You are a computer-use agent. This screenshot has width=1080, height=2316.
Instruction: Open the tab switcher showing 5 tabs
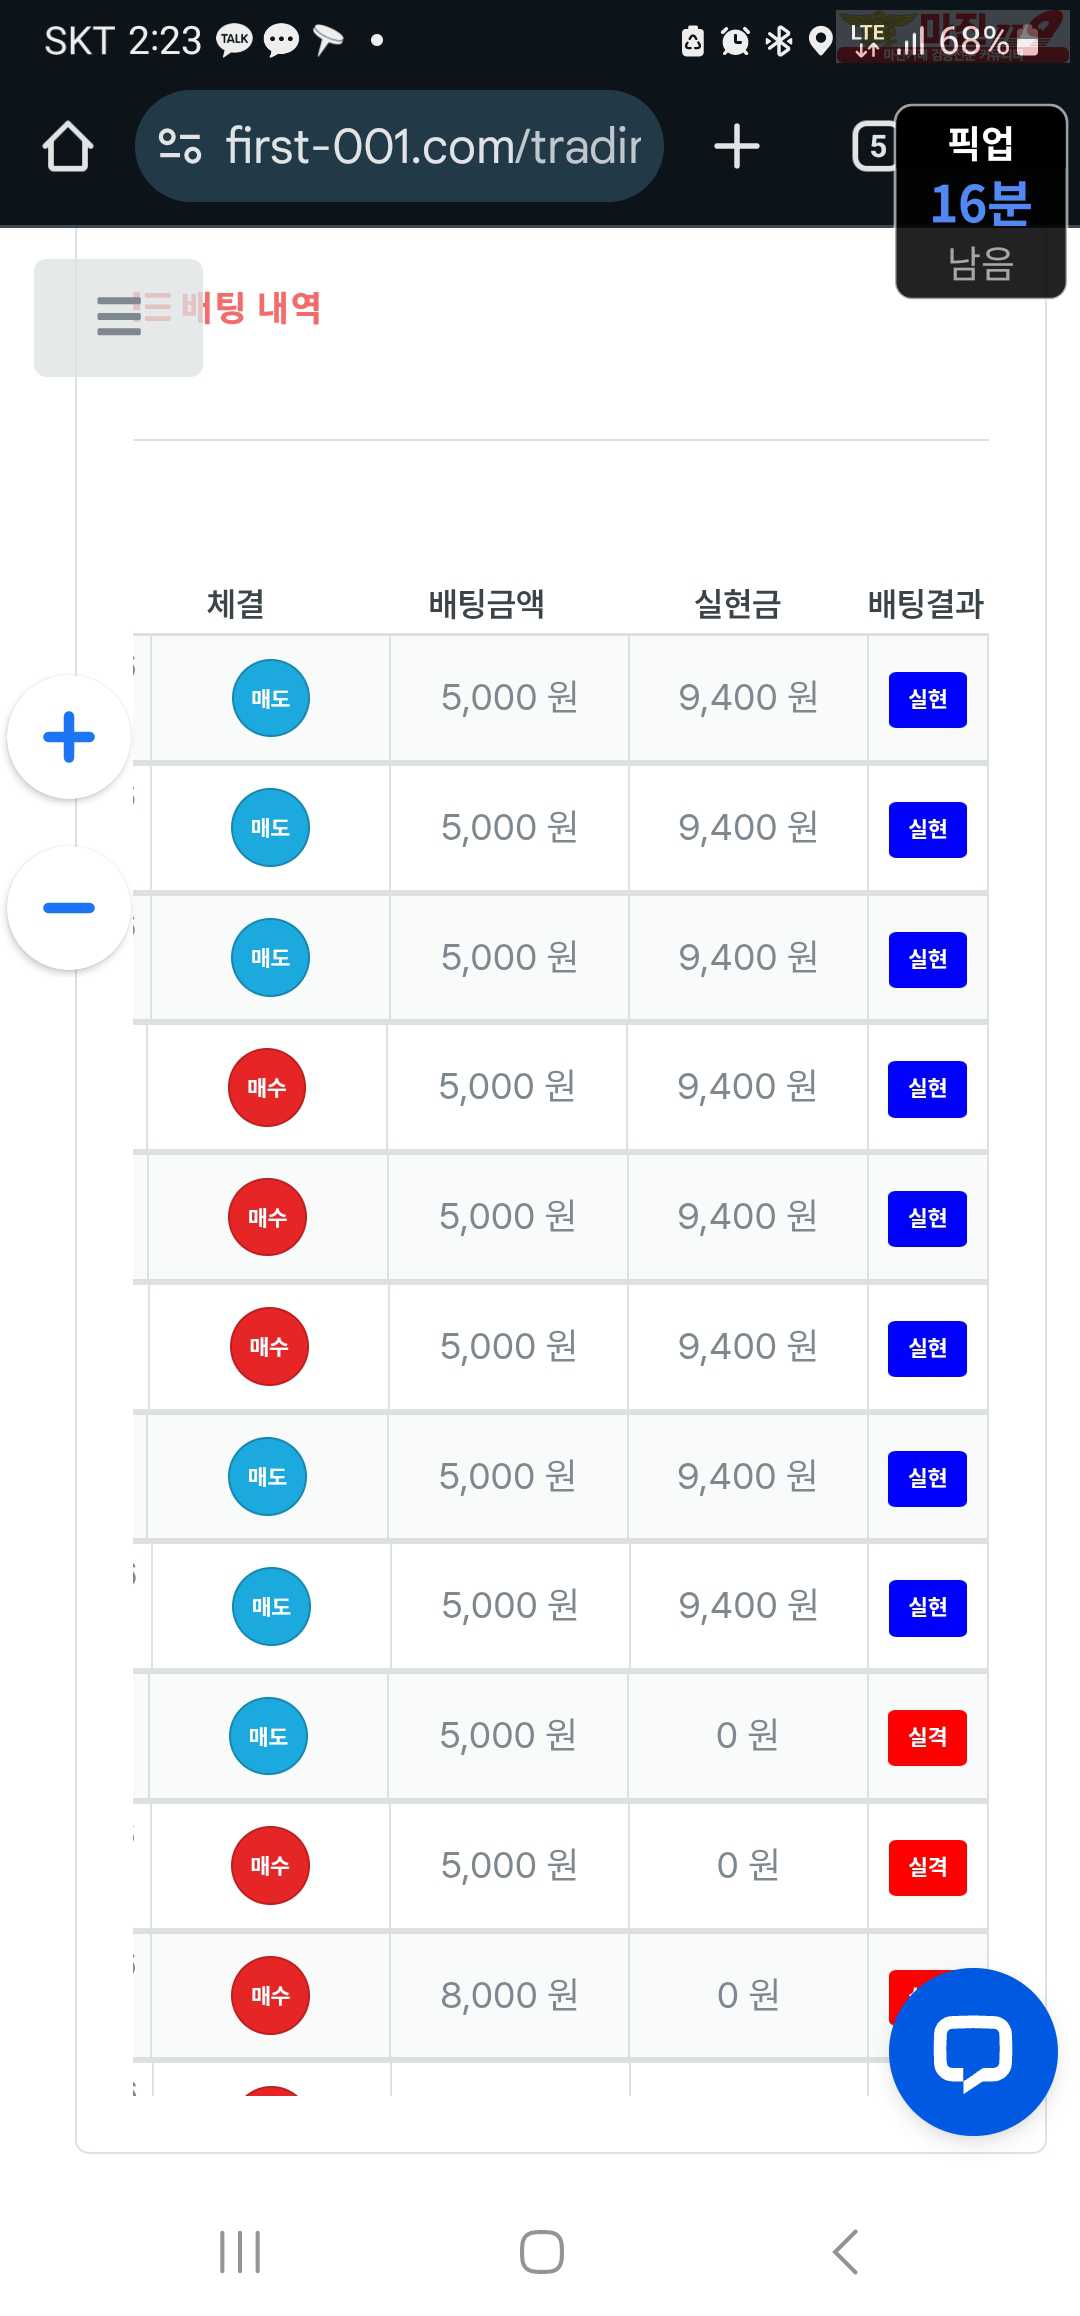point(876,146)
